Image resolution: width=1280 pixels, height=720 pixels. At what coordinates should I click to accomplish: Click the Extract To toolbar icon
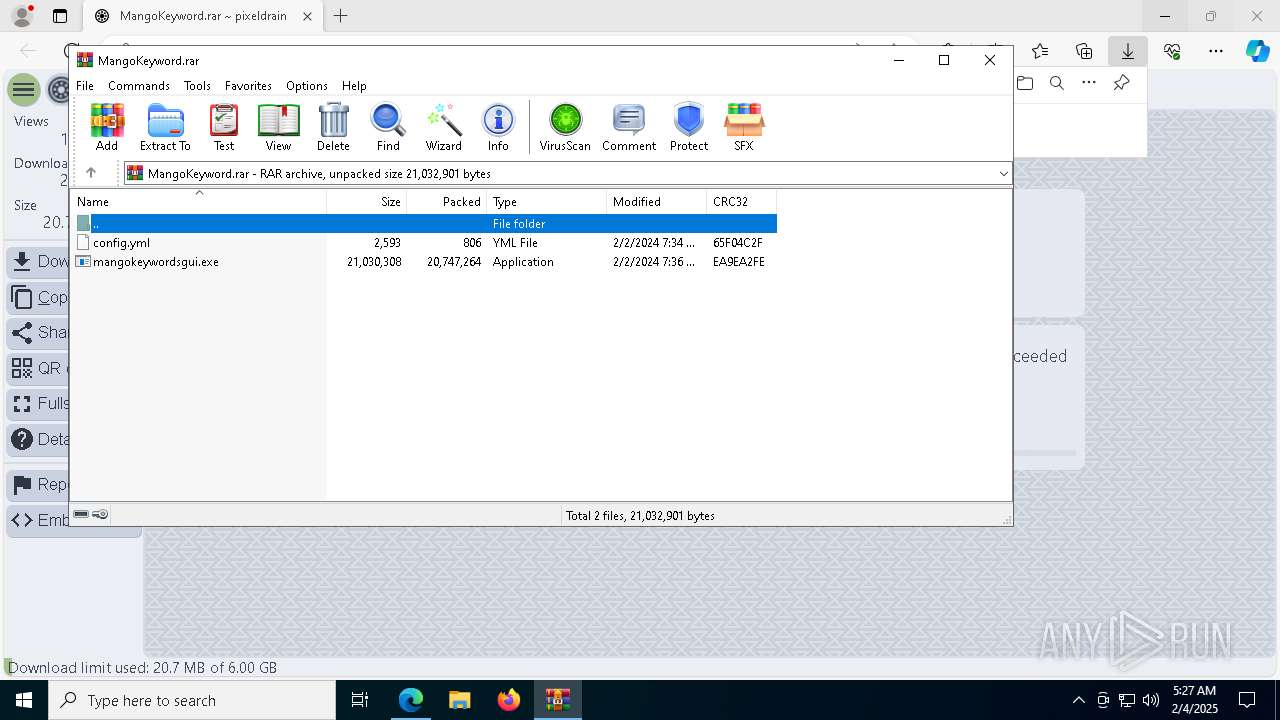point(165,128)
